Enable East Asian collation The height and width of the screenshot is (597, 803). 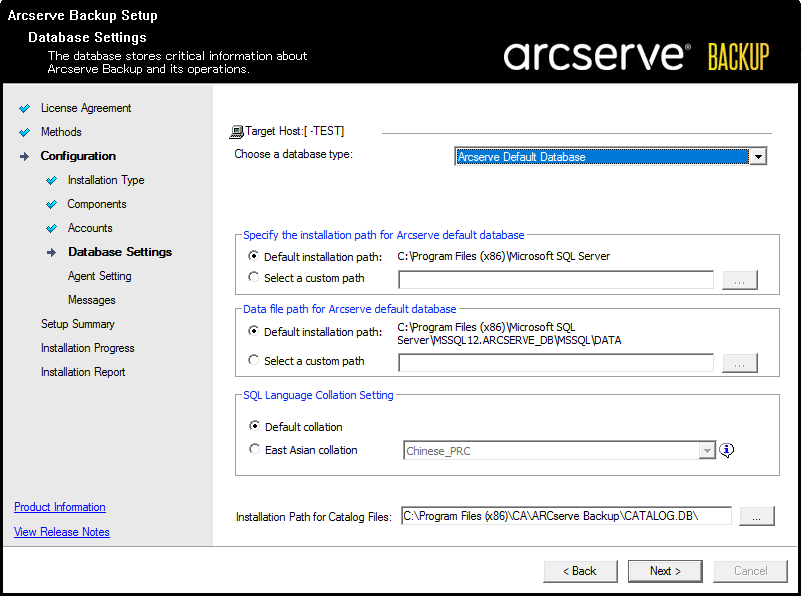[254, 449]
